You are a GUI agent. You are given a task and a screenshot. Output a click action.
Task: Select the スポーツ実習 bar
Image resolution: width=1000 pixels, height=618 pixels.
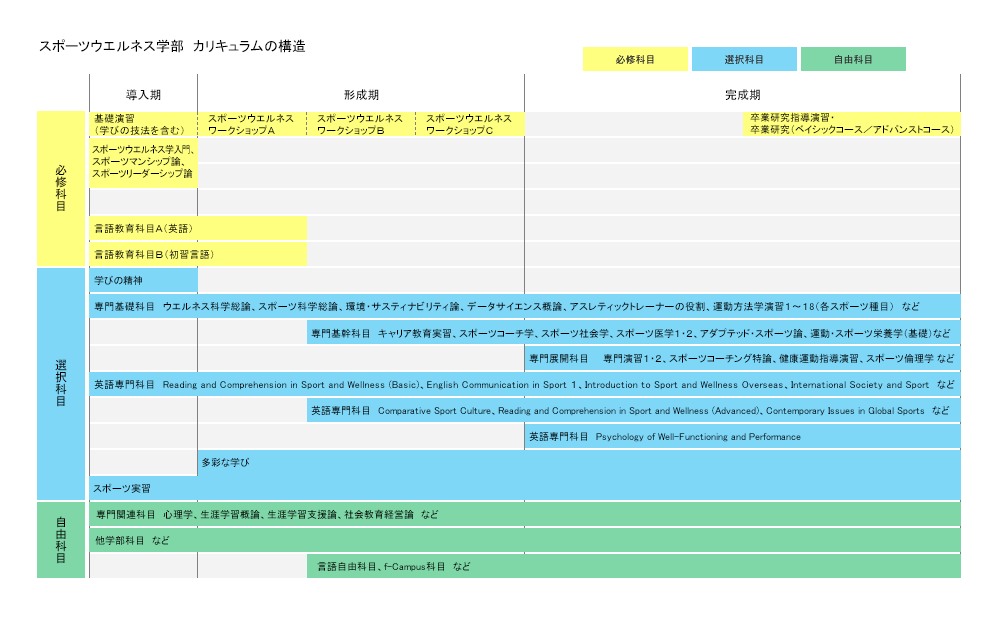point(525,489)
